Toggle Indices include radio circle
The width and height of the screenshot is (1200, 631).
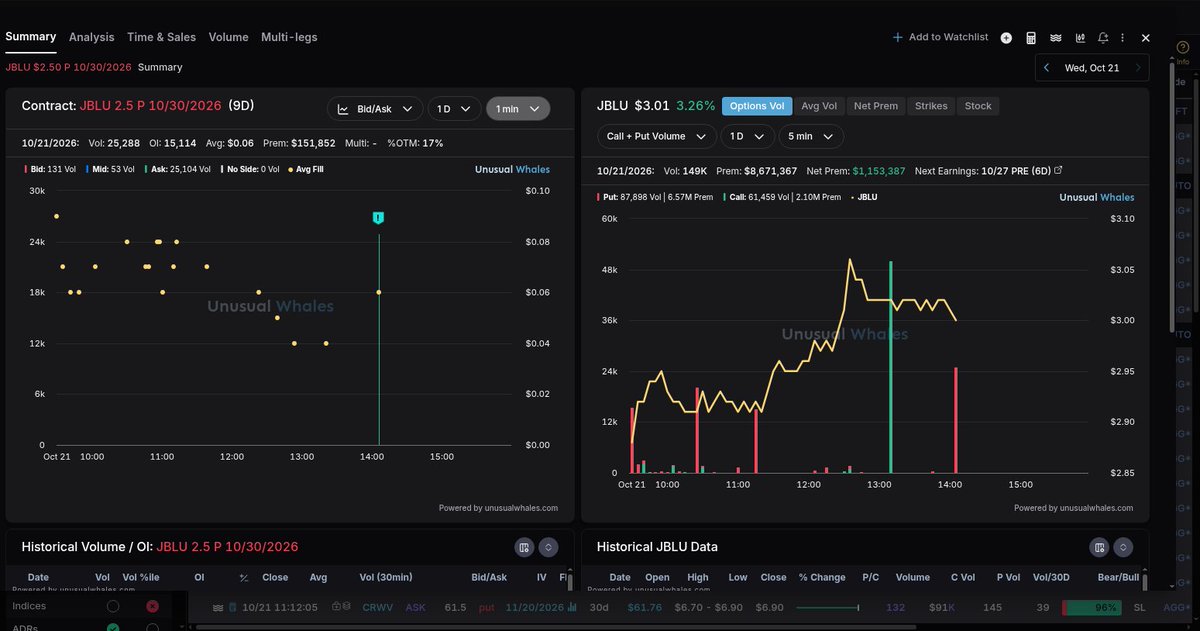click(113, 606)
